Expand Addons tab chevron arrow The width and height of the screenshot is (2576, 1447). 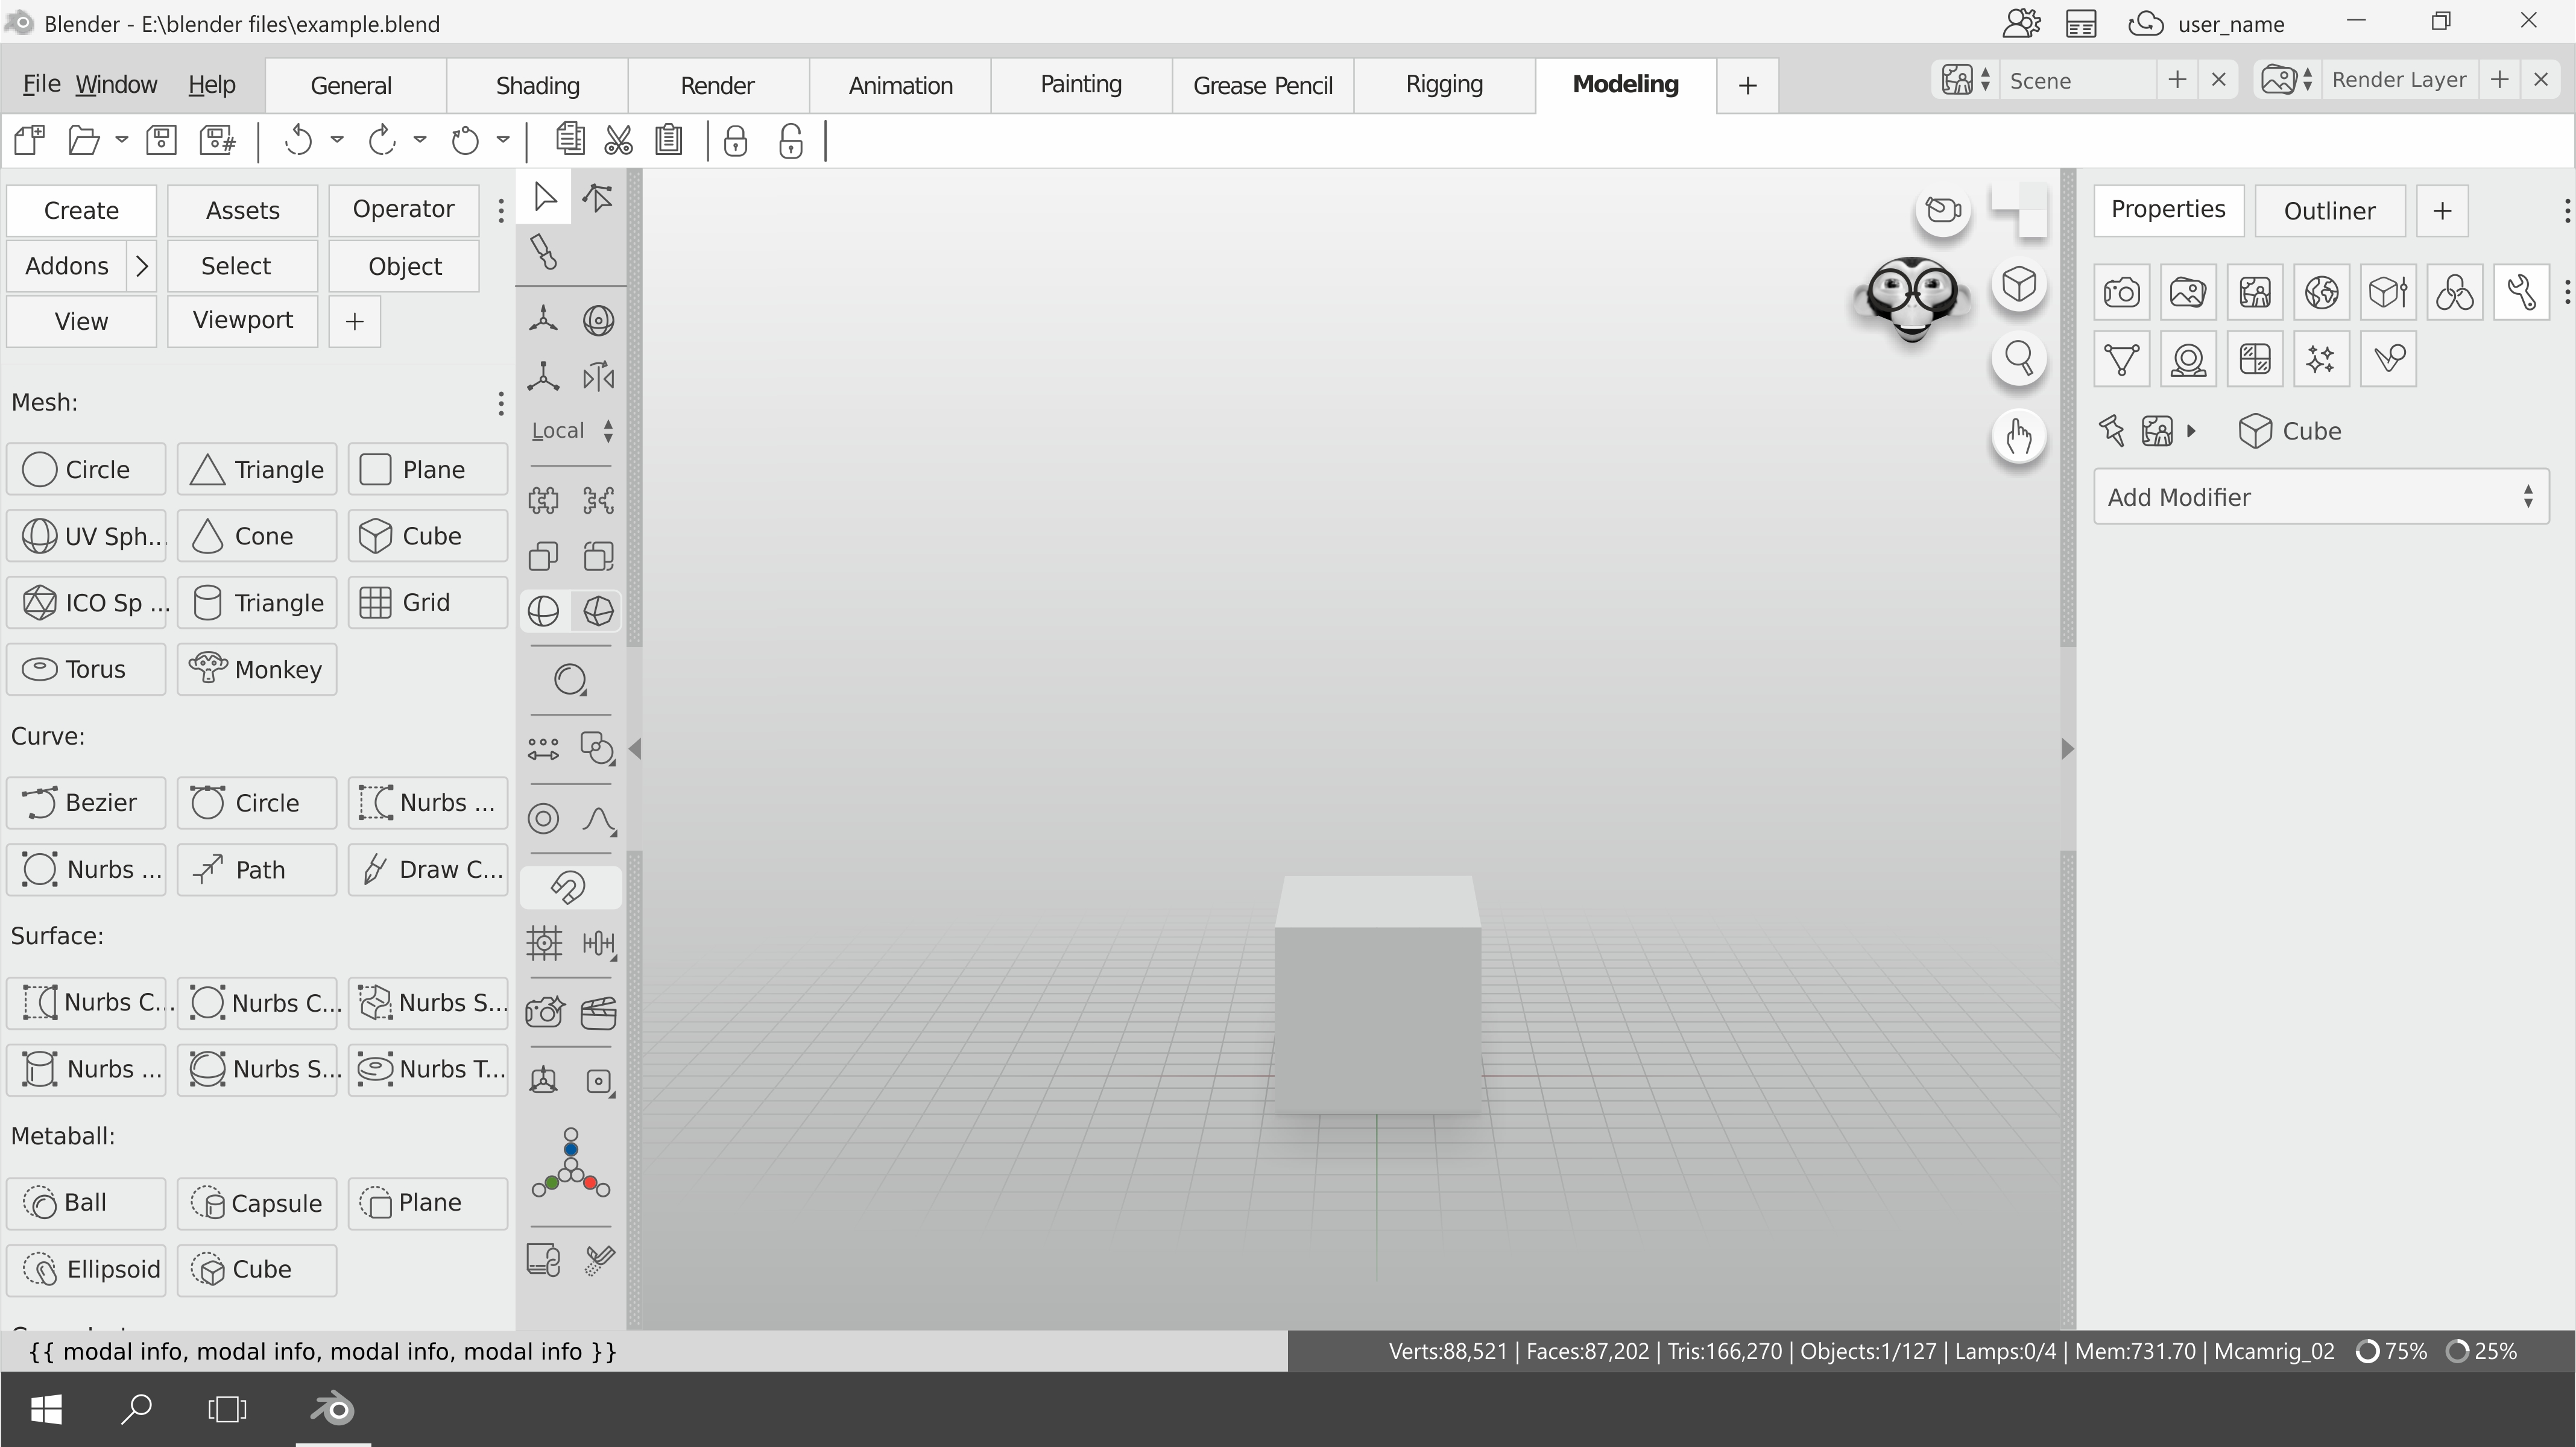tap(142, 266)
